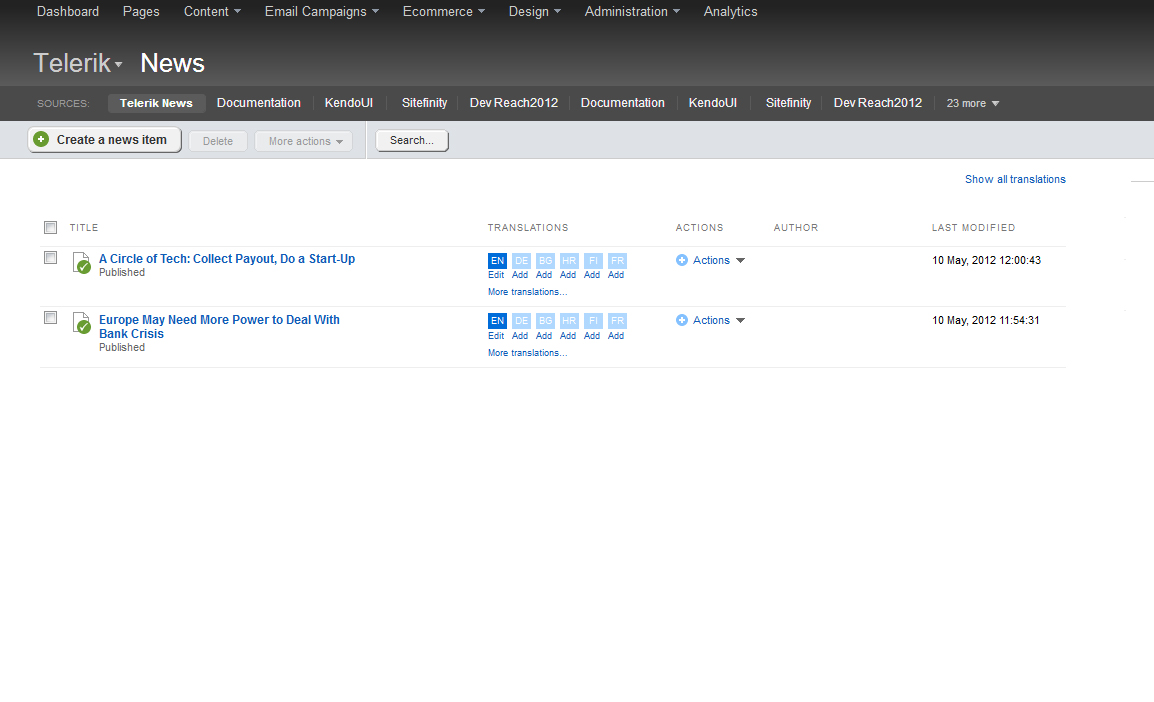Expand the 23 more sources dropdown
1154x702 pixels.
(x=972, y=104)
